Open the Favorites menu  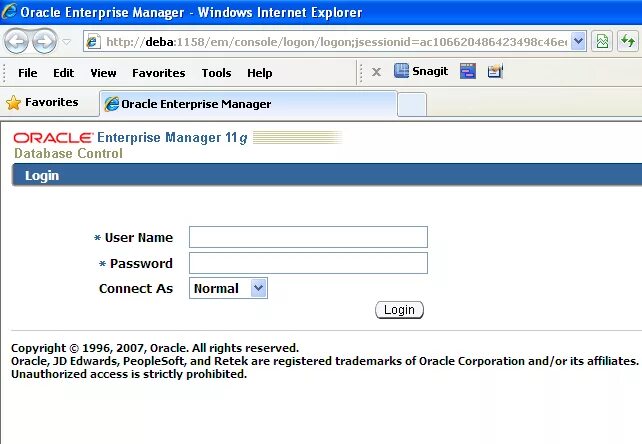click(158, 73)
